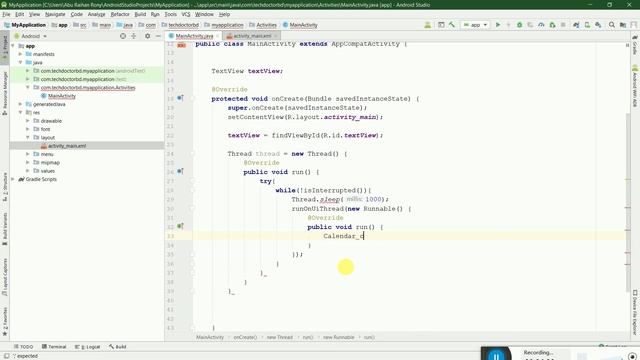Click gutter icon beside Thread run method
640x360 pixels.
pyautogui.click(x=180, y=171)
